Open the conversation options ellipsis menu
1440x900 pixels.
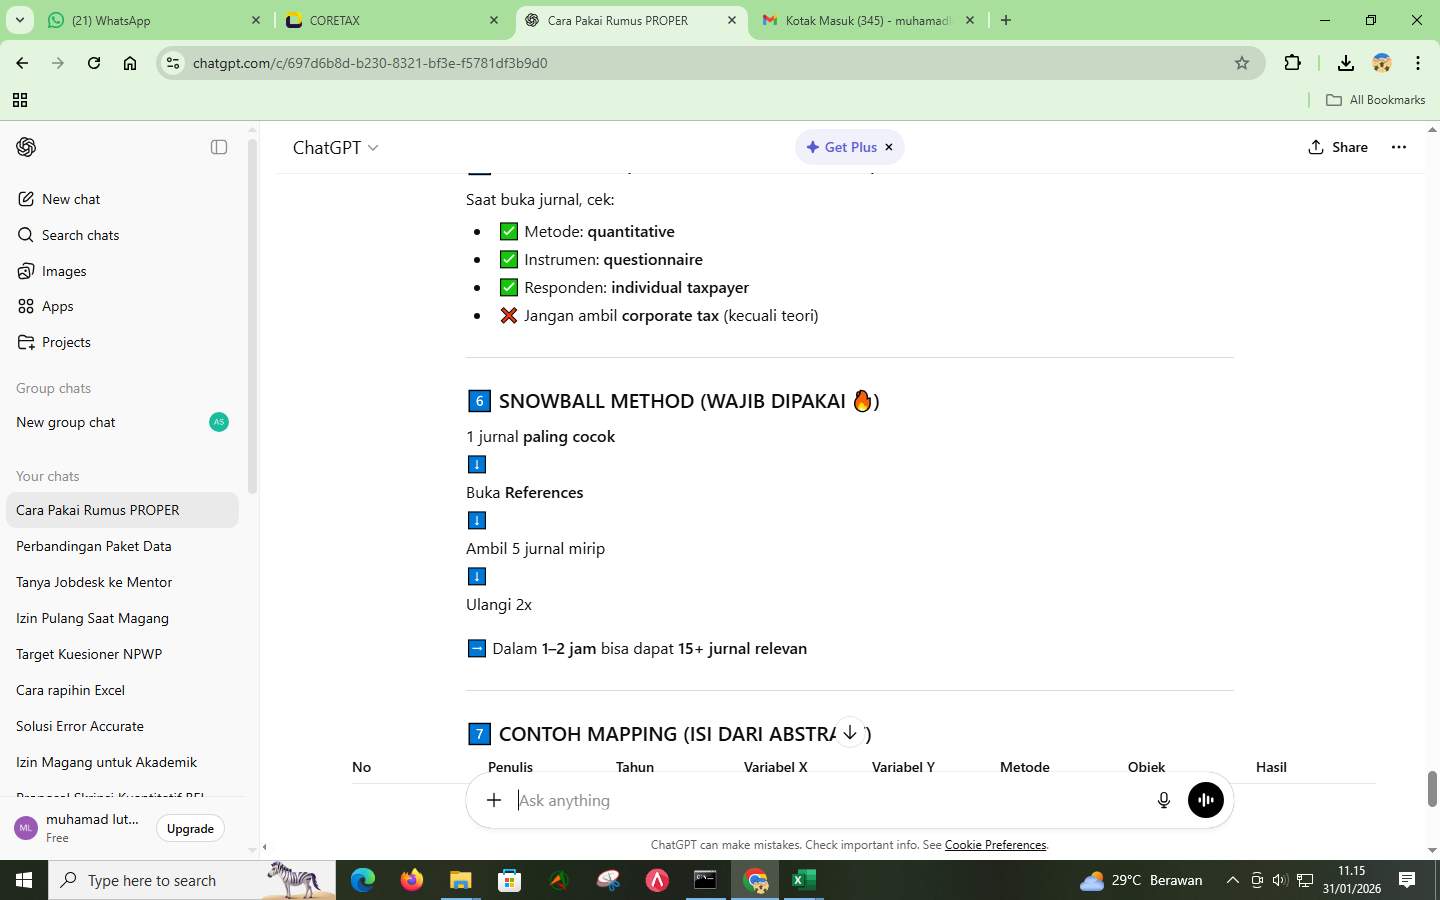point(1400,147)
